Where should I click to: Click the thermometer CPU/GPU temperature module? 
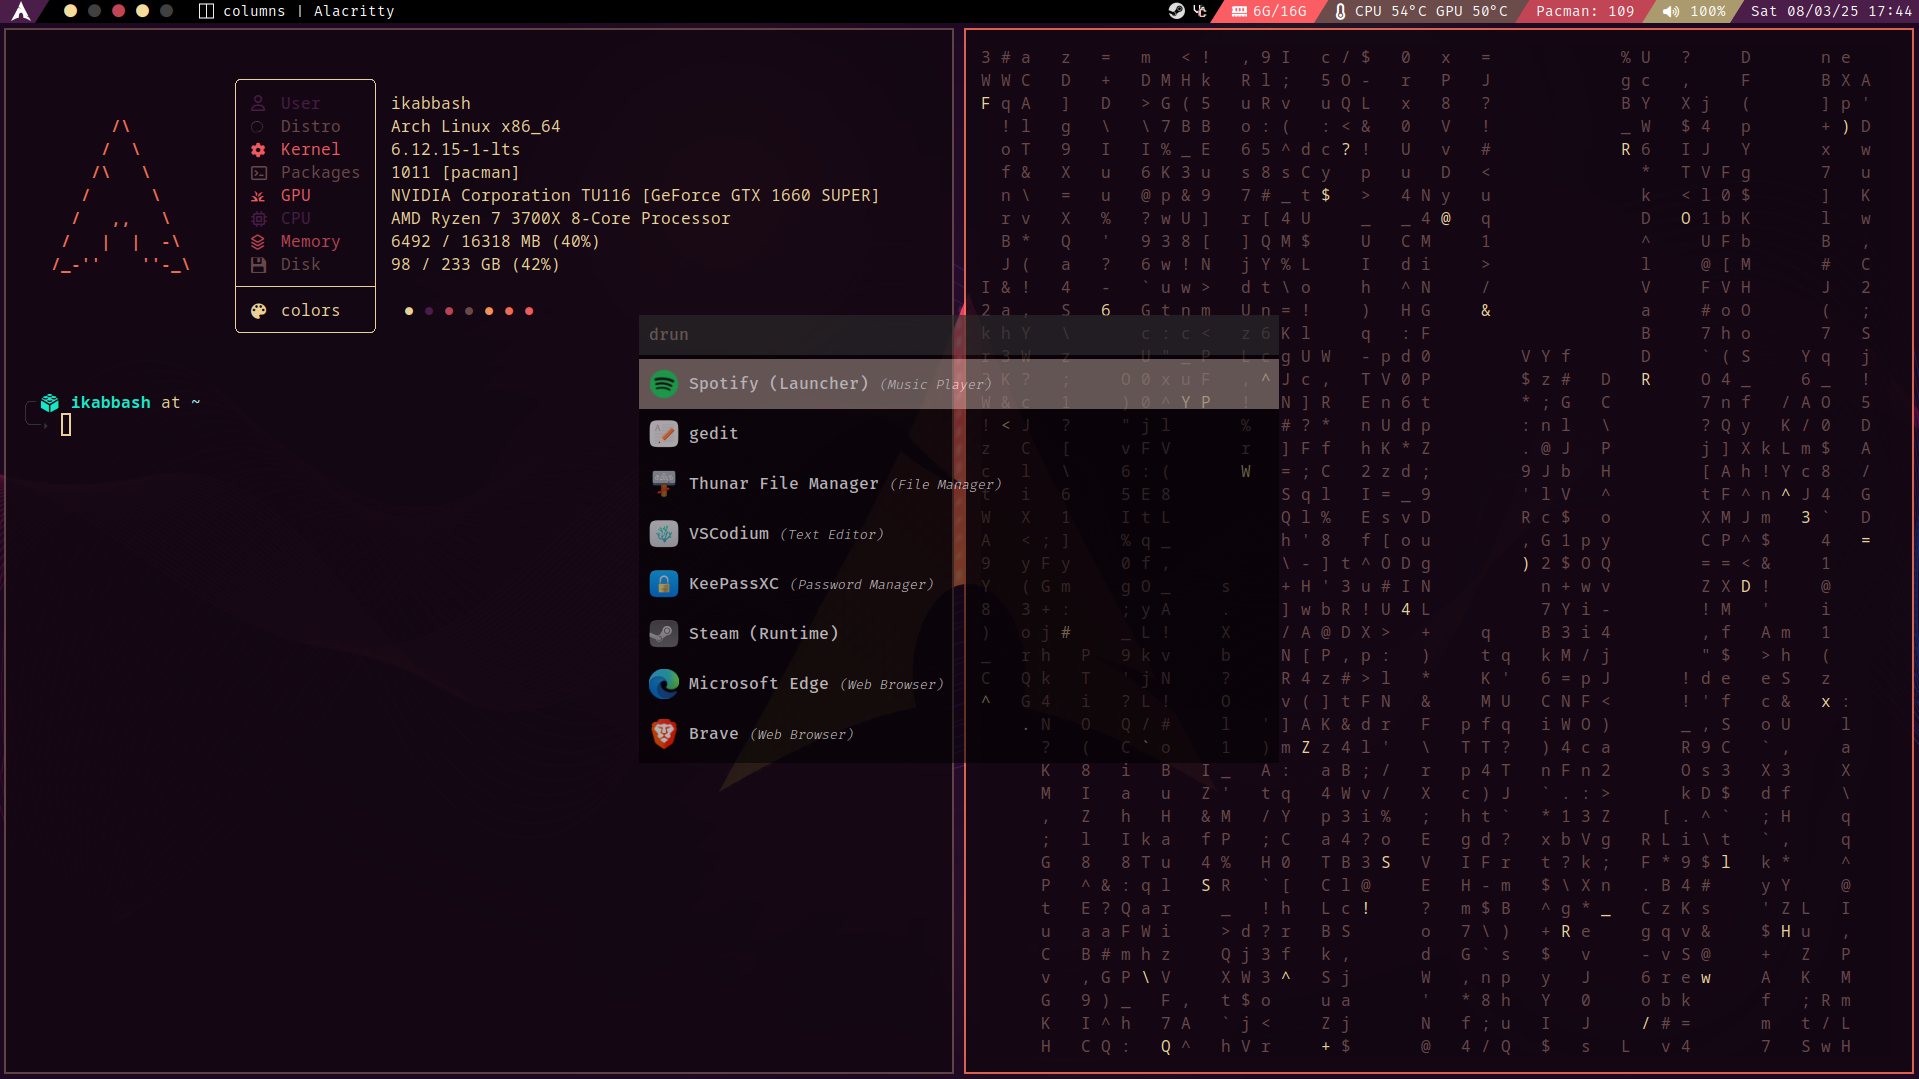(1420, 11)
